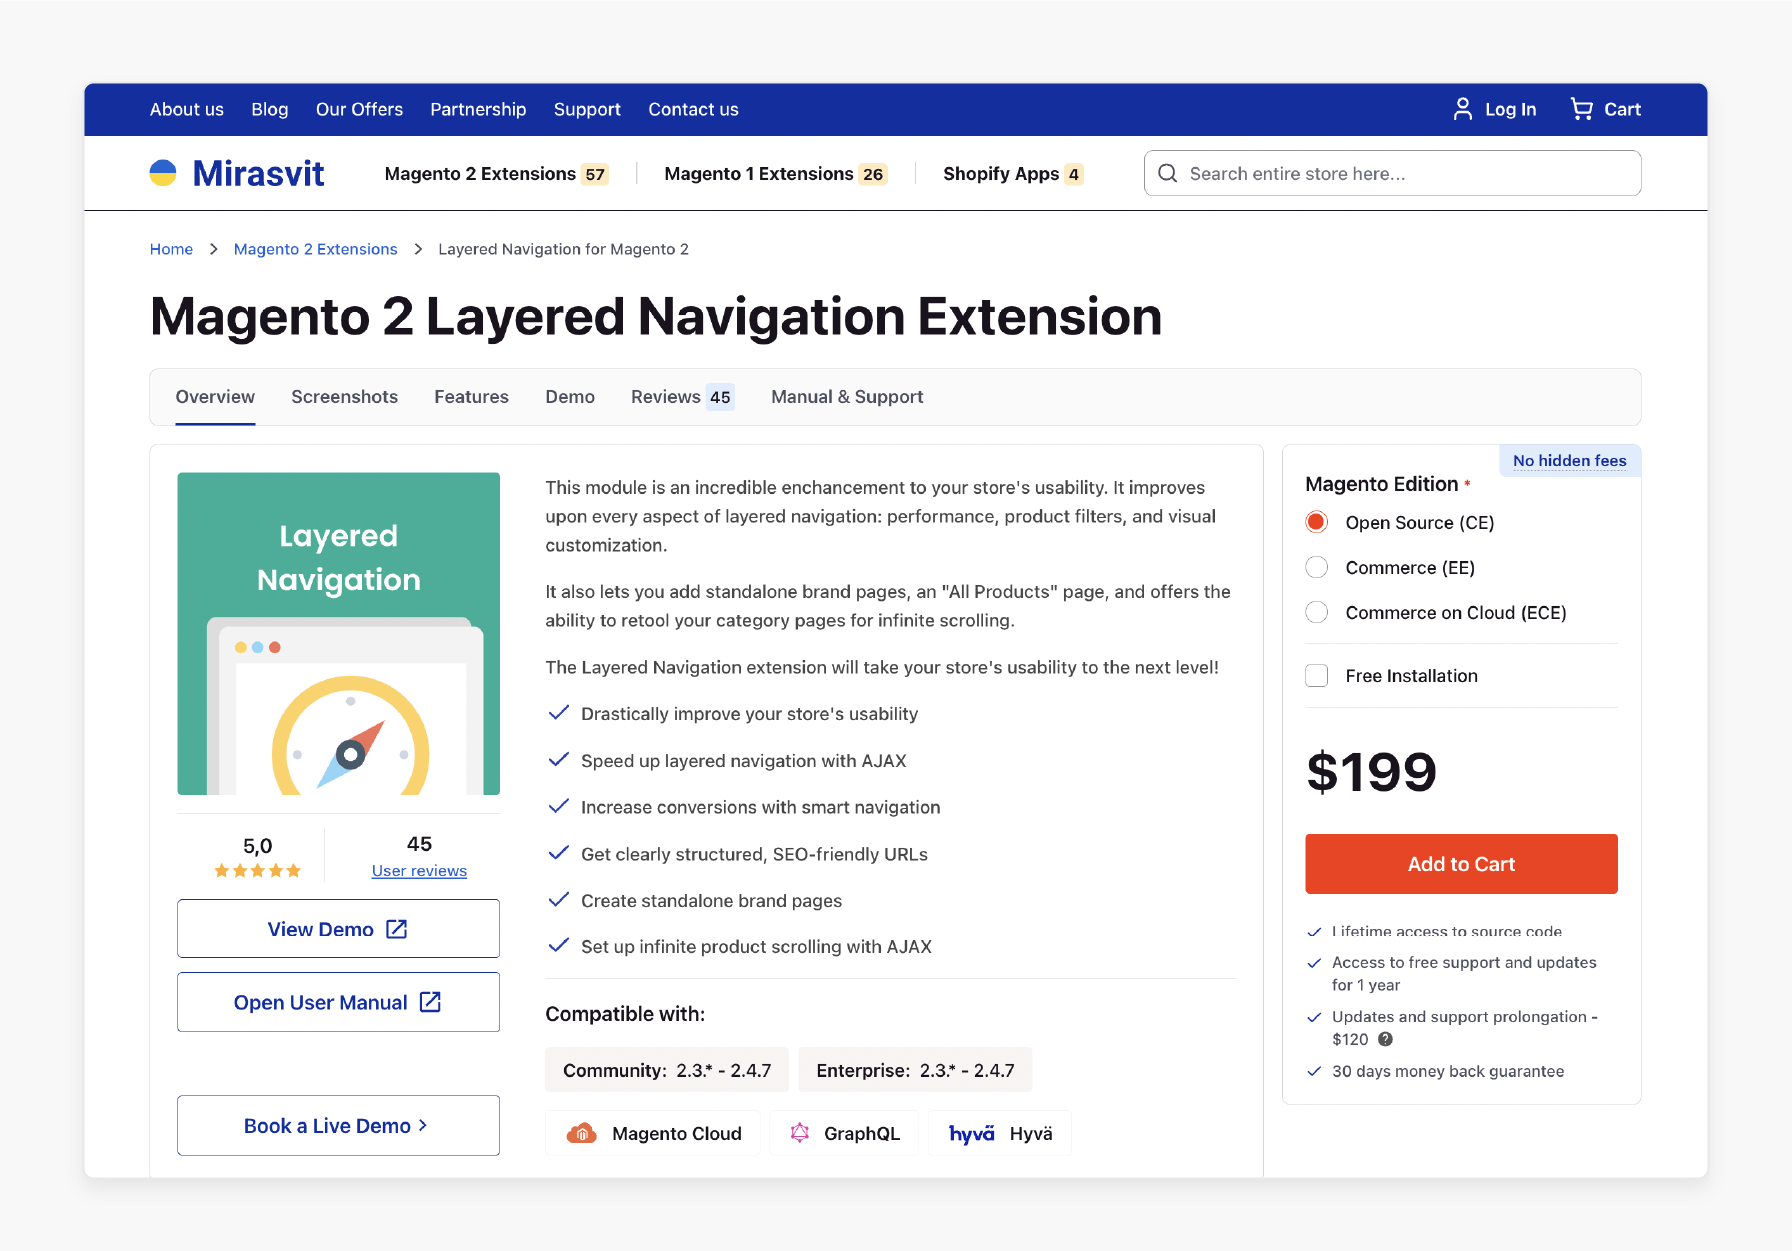Switch to the Screenshots tab

point(345,397)
